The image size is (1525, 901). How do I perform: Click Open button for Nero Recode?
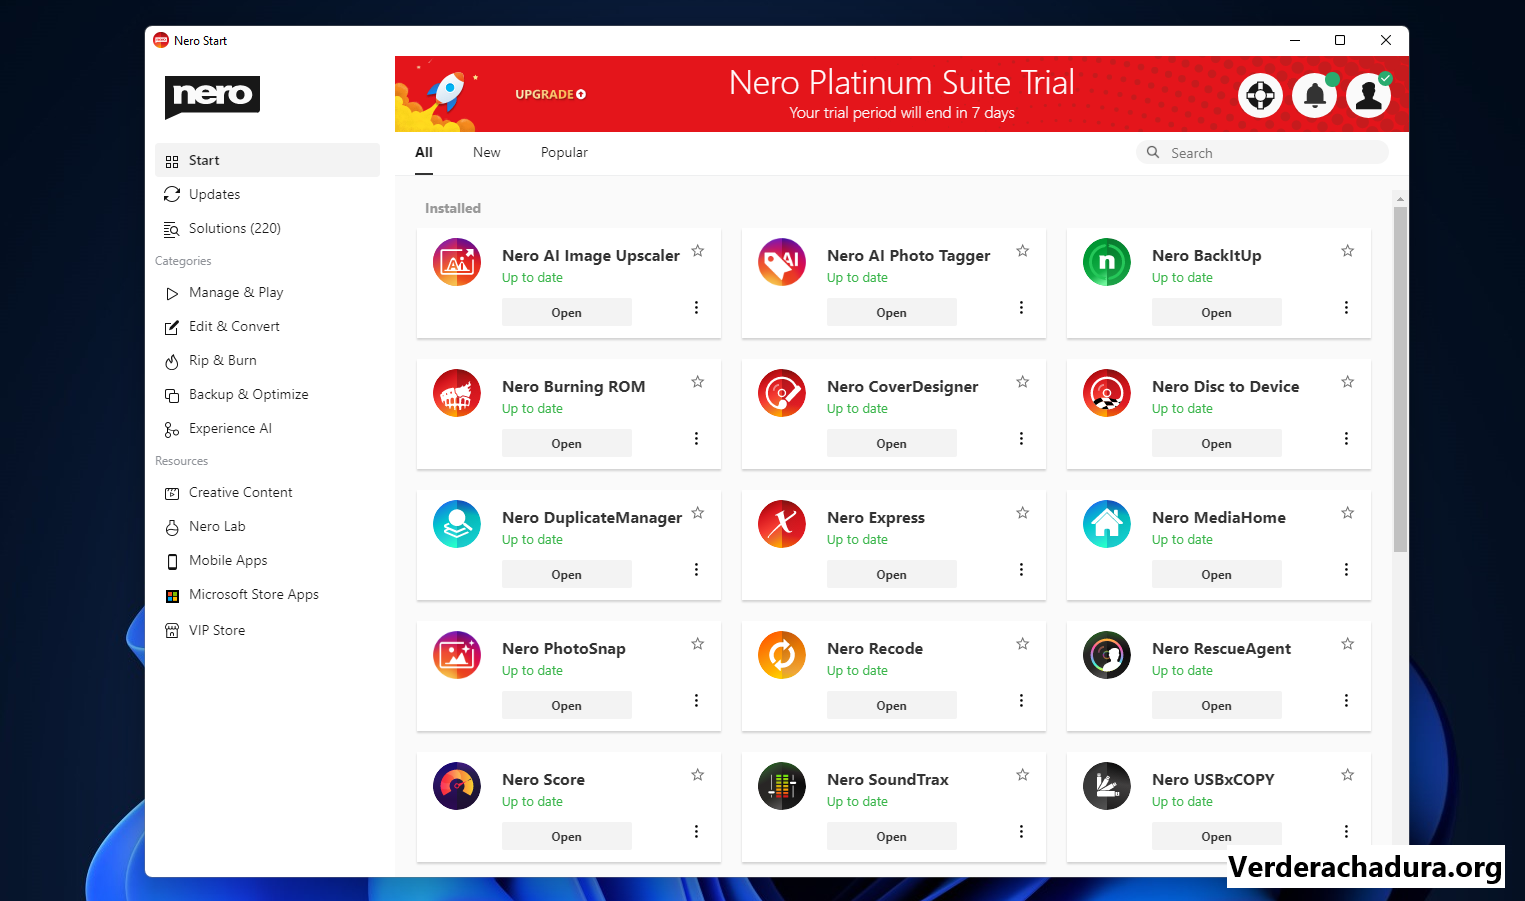892,705
